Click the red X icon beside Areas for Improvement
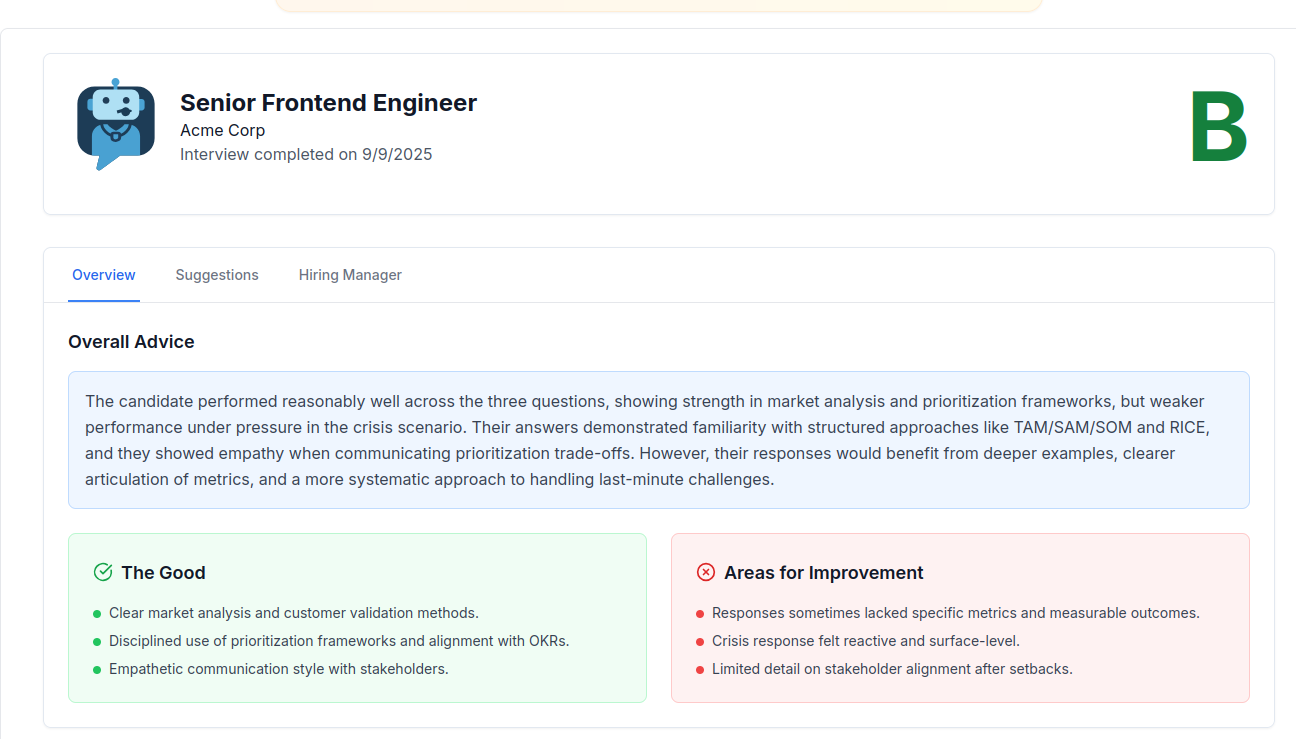The image size is (1296, 739). [706, 571]
